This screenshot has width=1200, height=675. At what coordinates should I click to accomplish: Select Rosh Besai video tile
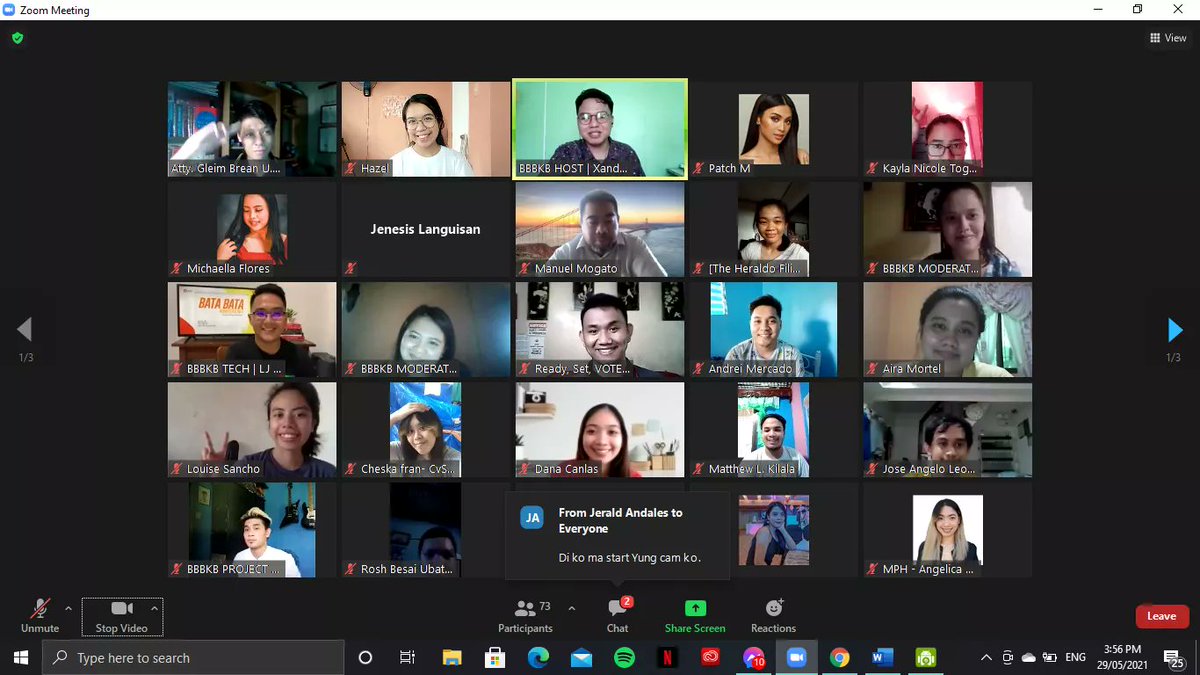(426, 529)
